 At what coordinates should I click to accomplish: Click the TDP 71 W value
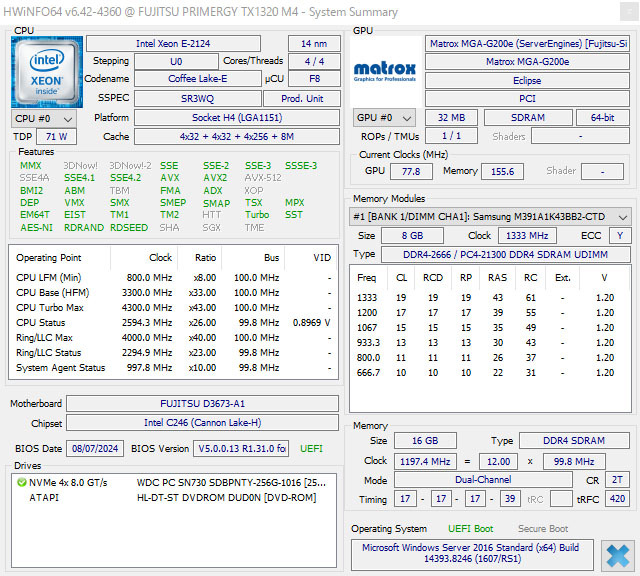(x=56, y=137)
